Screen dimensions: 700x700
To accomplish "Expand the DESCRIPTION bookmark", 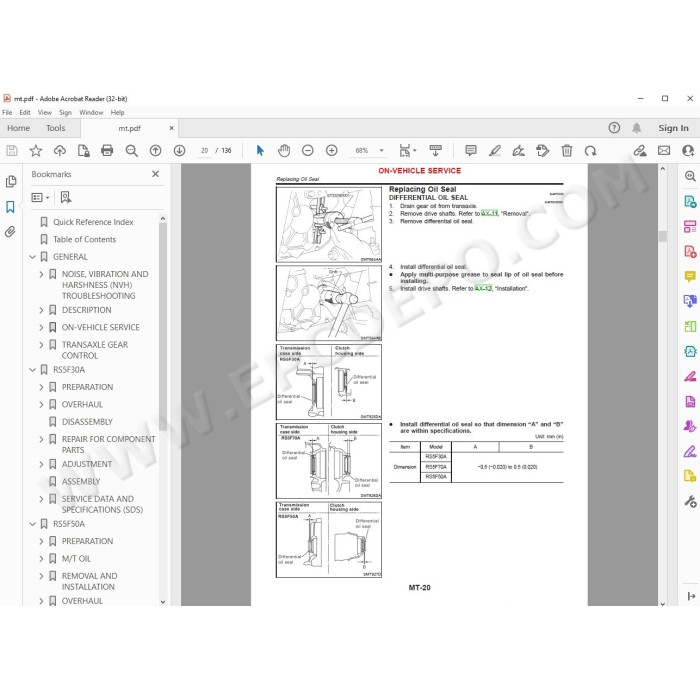I will pyautogui.click(x=41, y=310).
